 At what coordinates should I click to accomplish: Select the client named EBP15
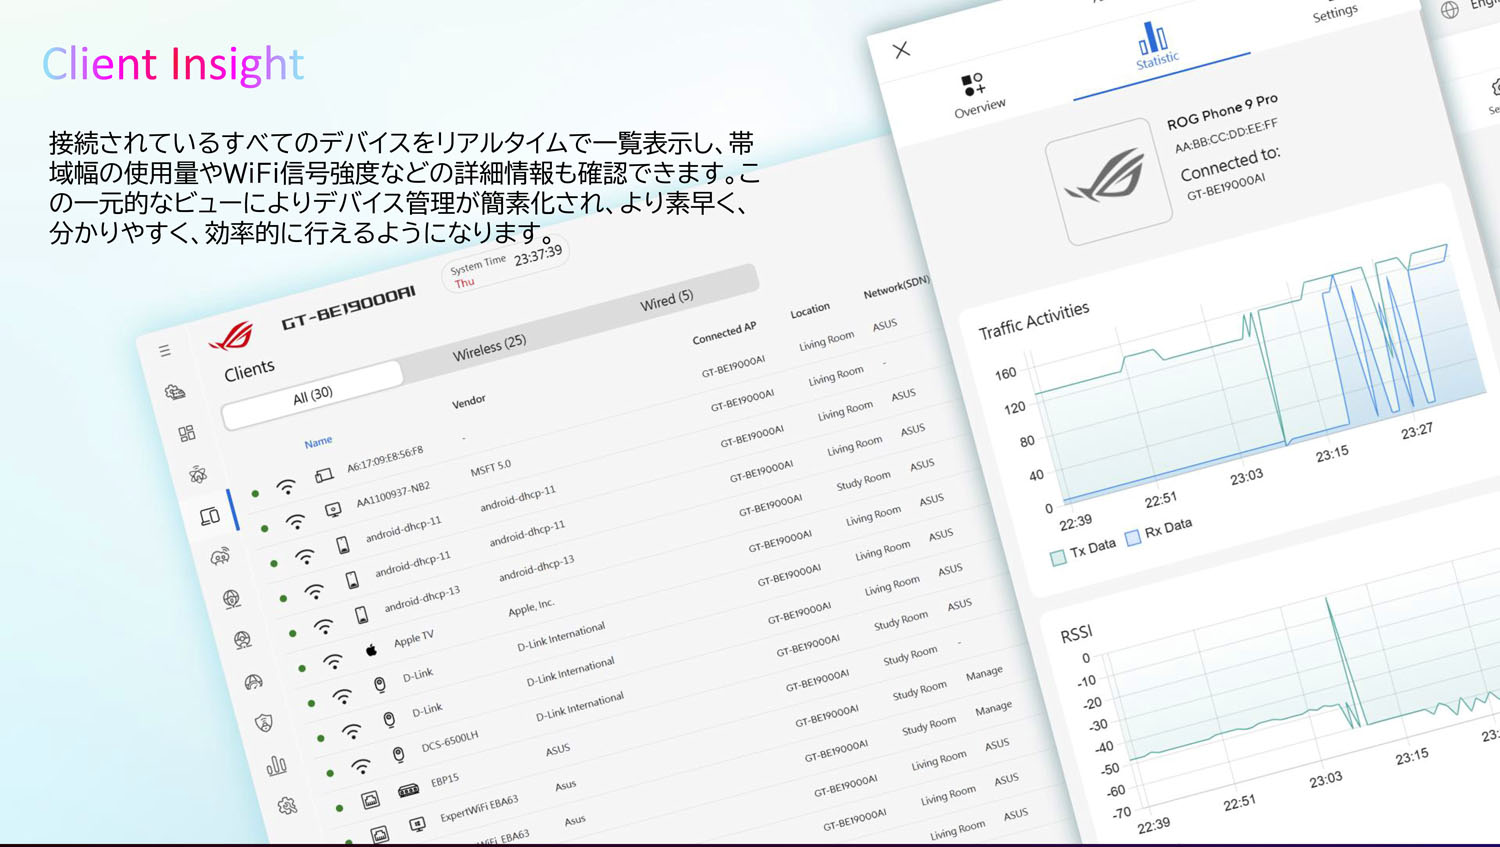tap(445, 780)
